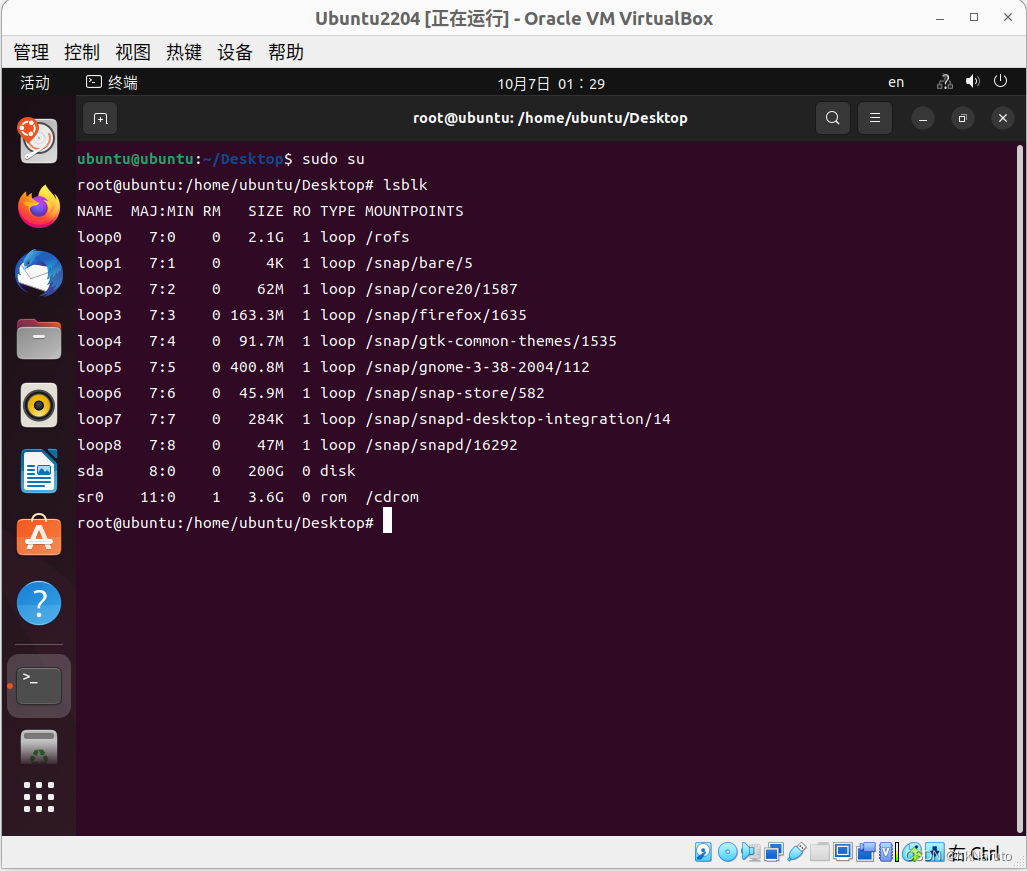Open Thunderbird mail from the dock
Image resolution: width=1027 pixels, height=871 pixels.
(39, 273)
